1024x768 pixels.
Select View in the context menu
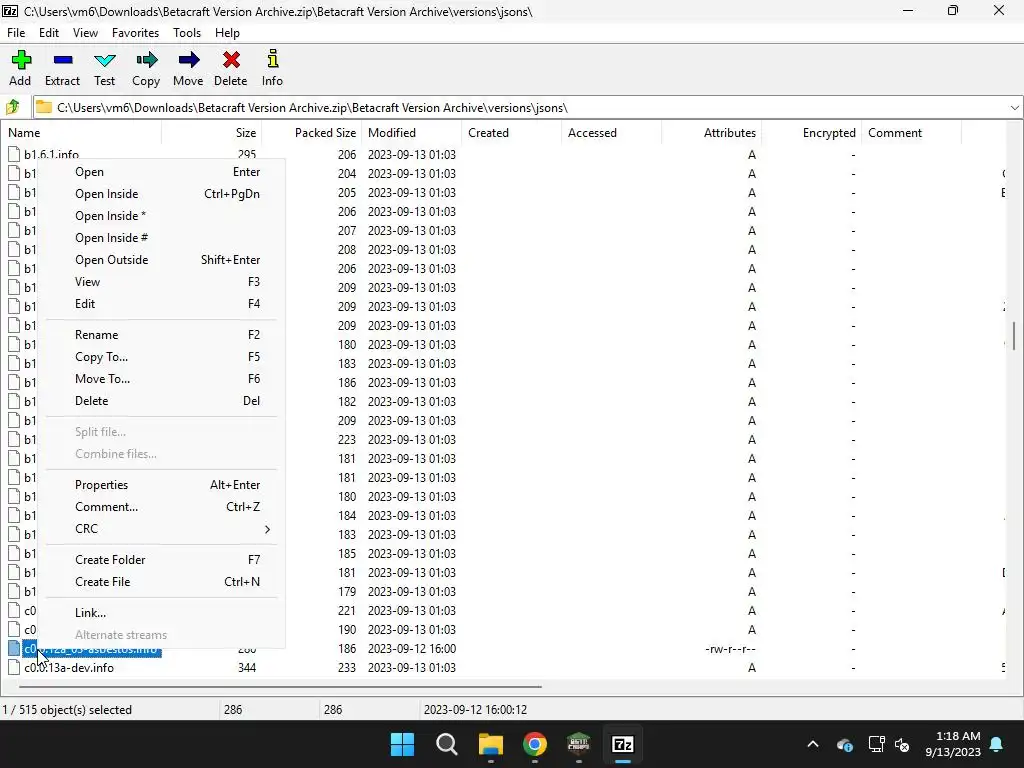tap(161, 282)
